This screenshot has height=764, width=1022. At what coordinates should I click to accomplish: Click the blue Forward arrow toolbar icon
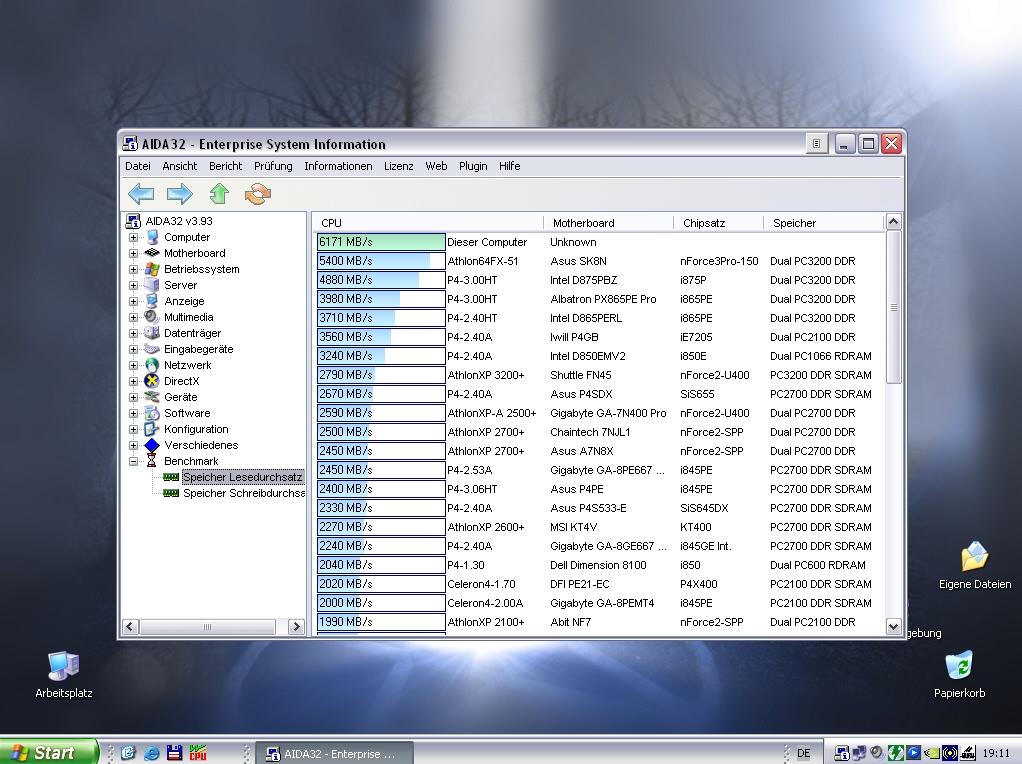click(x=179, y=194)
